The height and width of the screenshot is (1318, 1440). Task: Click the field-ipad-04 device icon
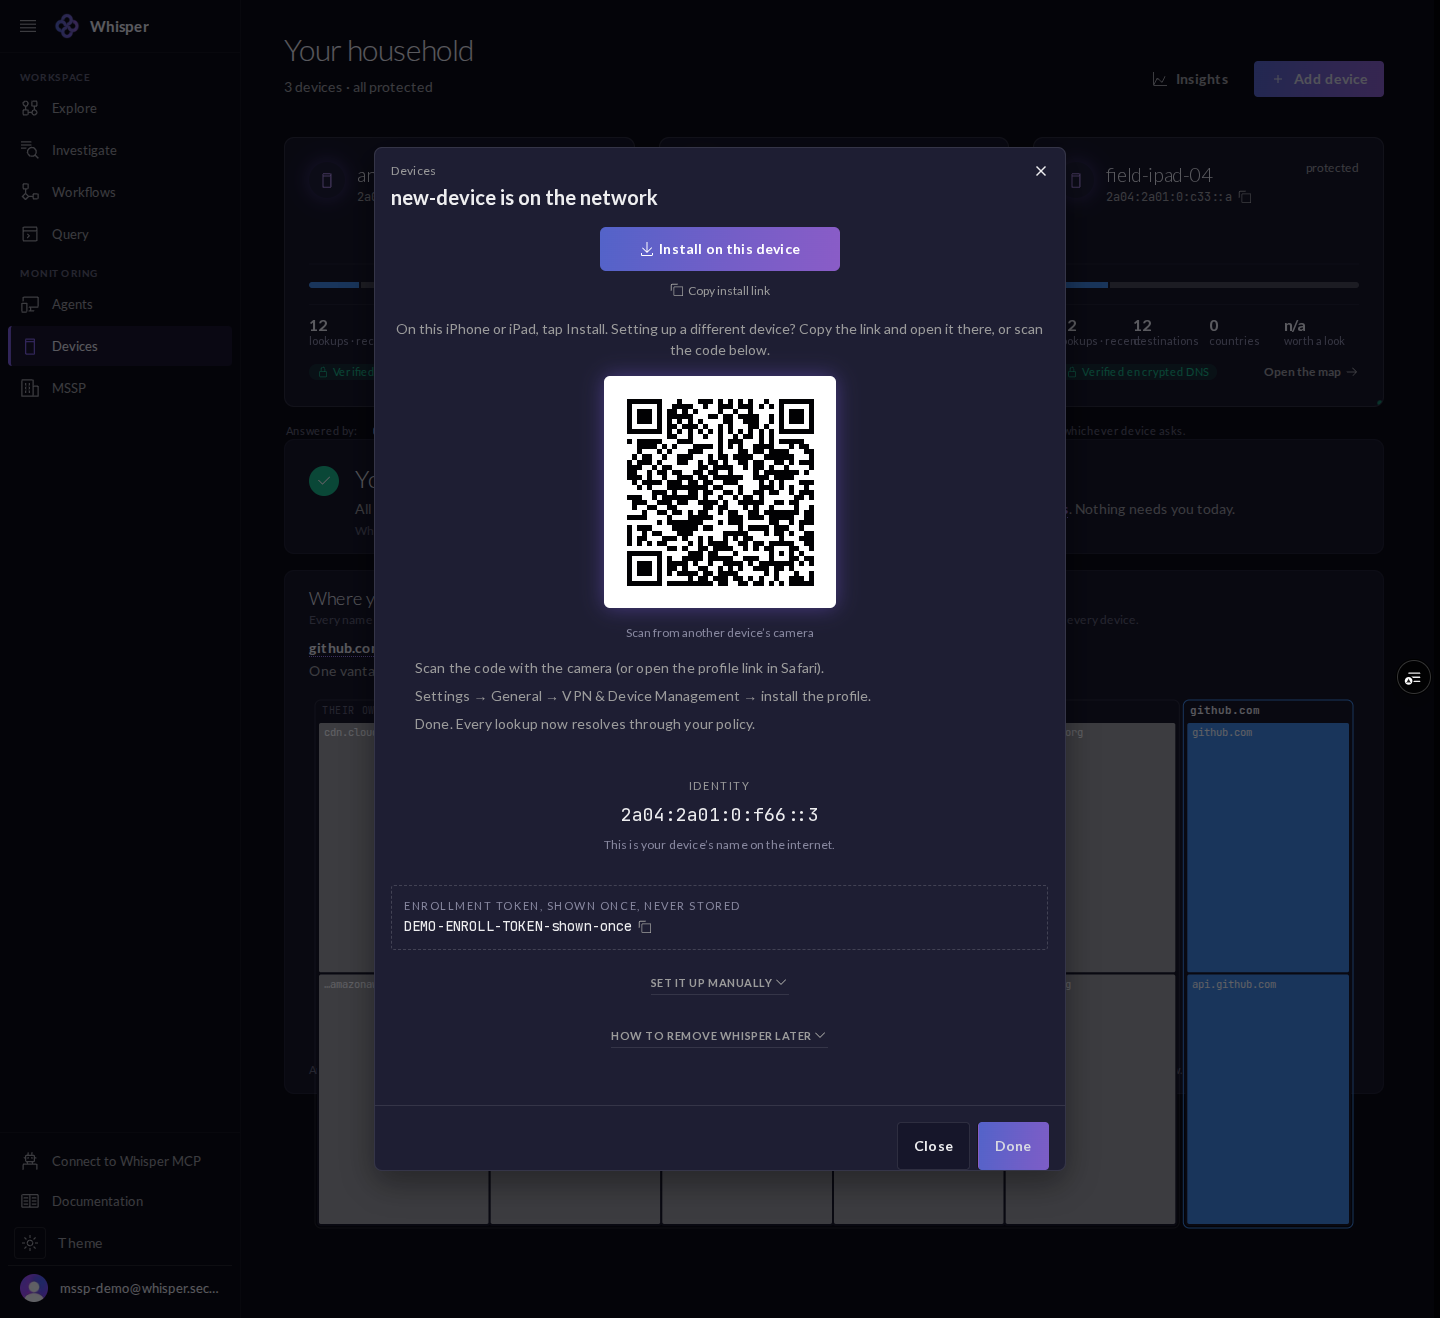(x=1076, y=181)
